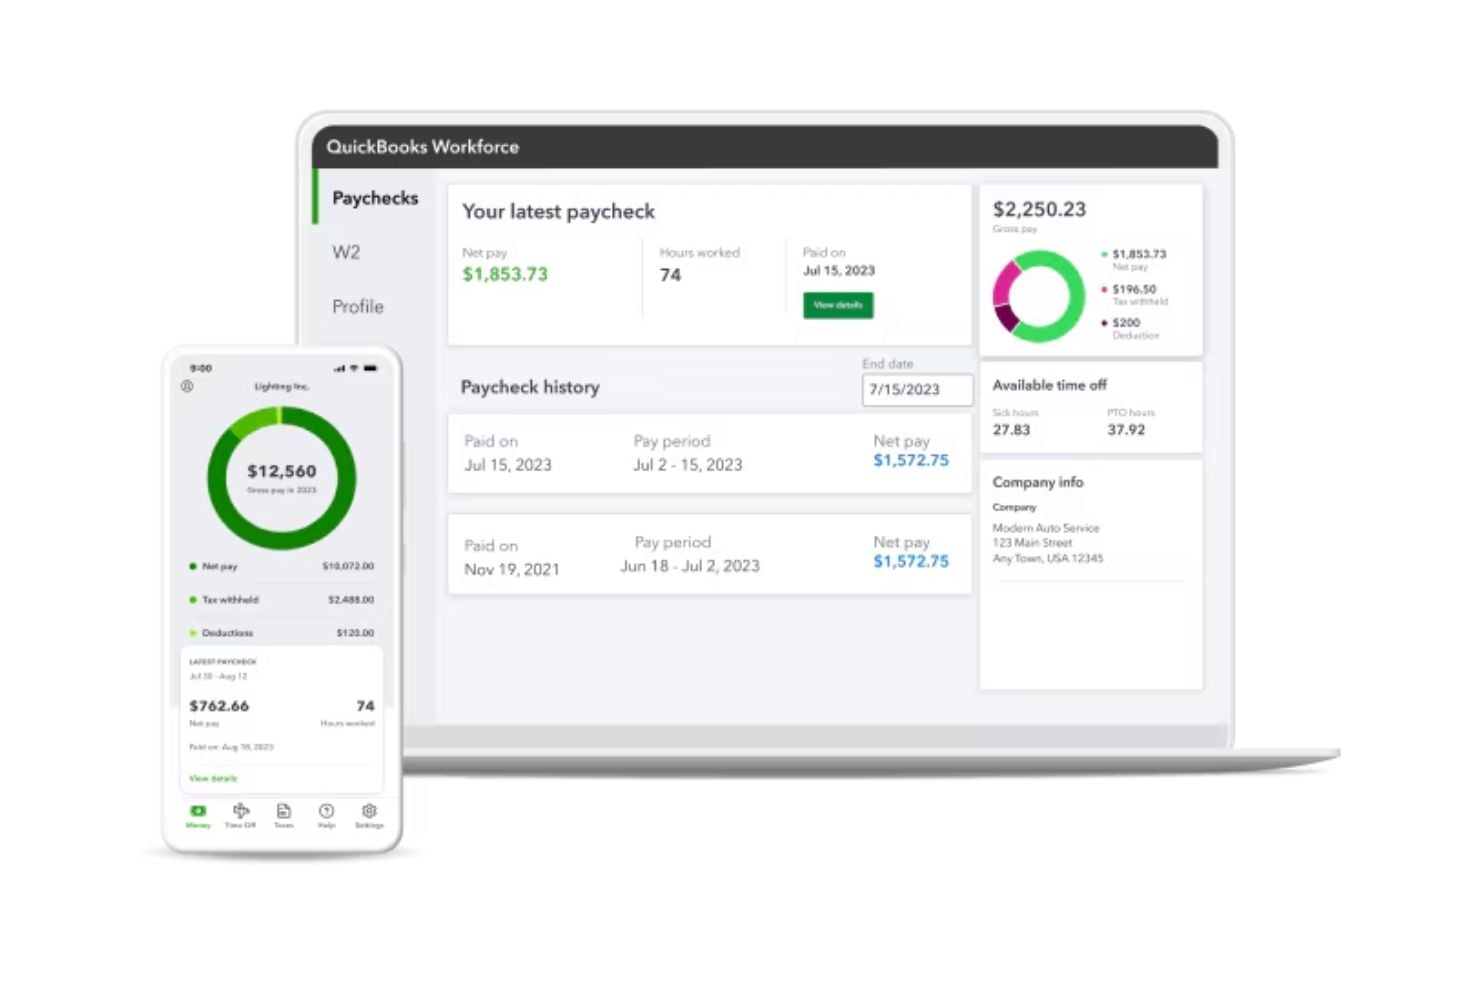Open net pay $1,572.75 for Nov 19 row
This screenshot has width=1480, height=987.
click(x=911, y=561)
